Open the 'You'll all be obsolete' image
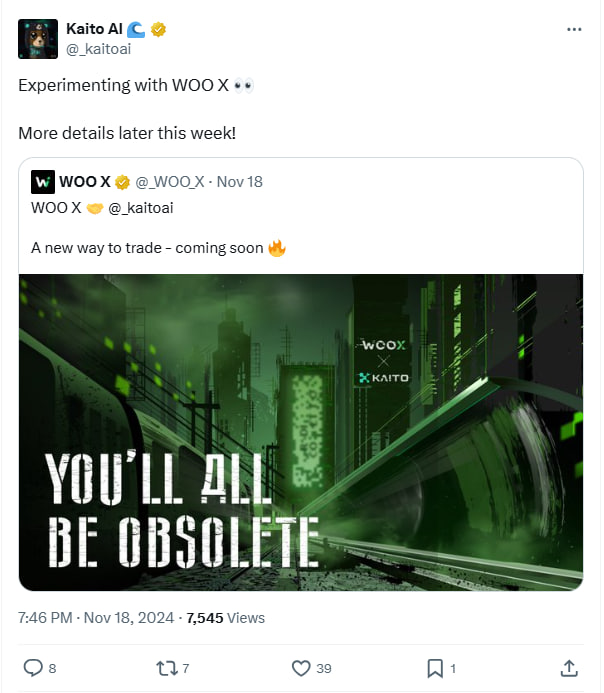Screen dimensions: 604x693 [x=301, y=432]
